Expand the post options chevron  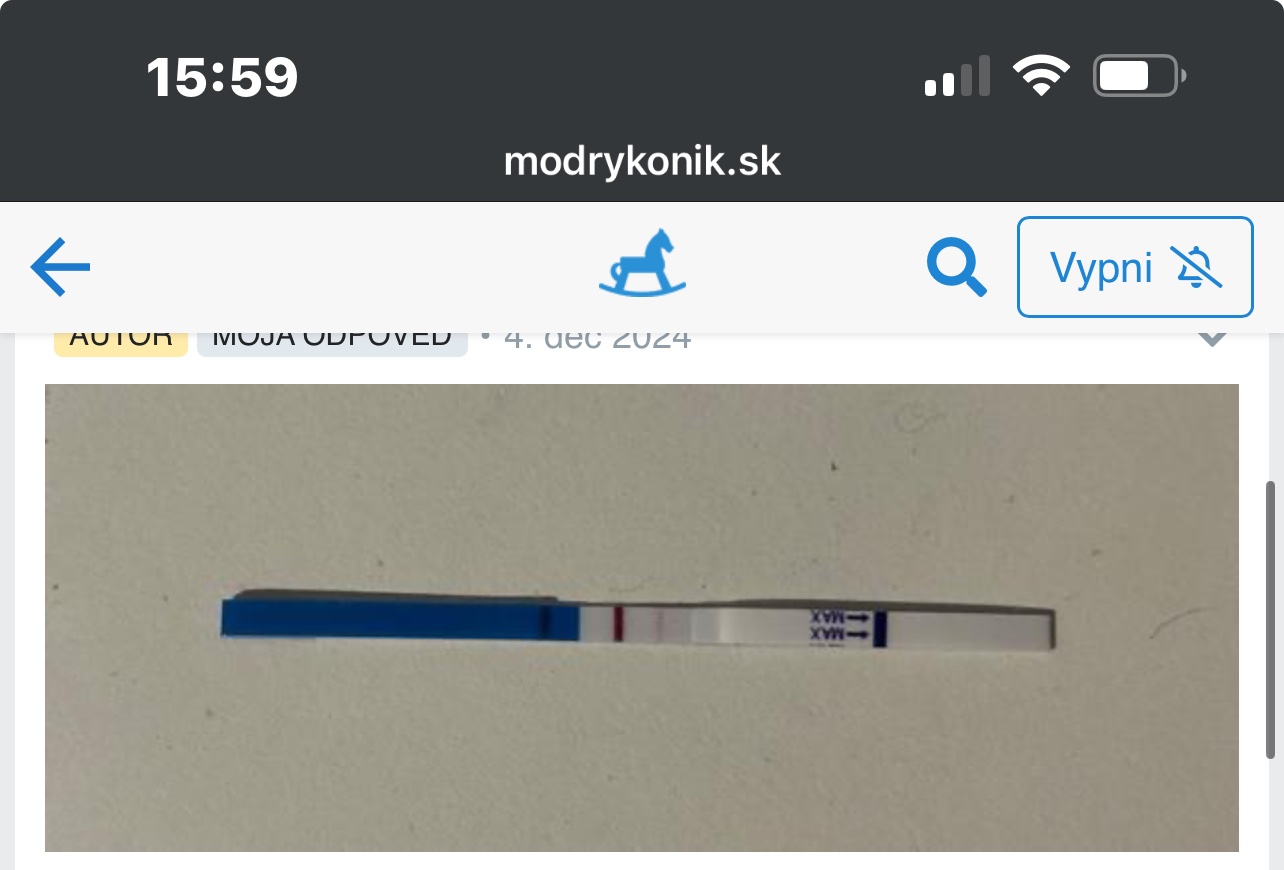pos(1212,338)
